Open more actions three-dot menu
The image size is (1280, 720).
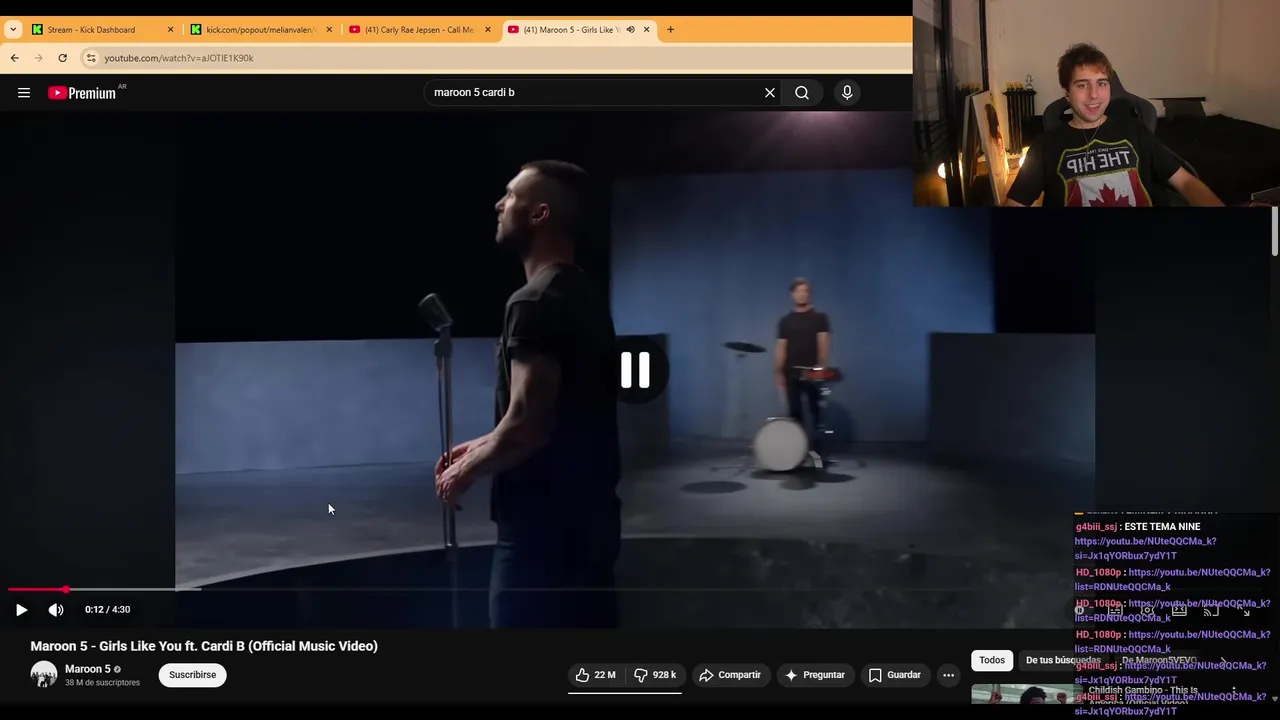[948, 675]
